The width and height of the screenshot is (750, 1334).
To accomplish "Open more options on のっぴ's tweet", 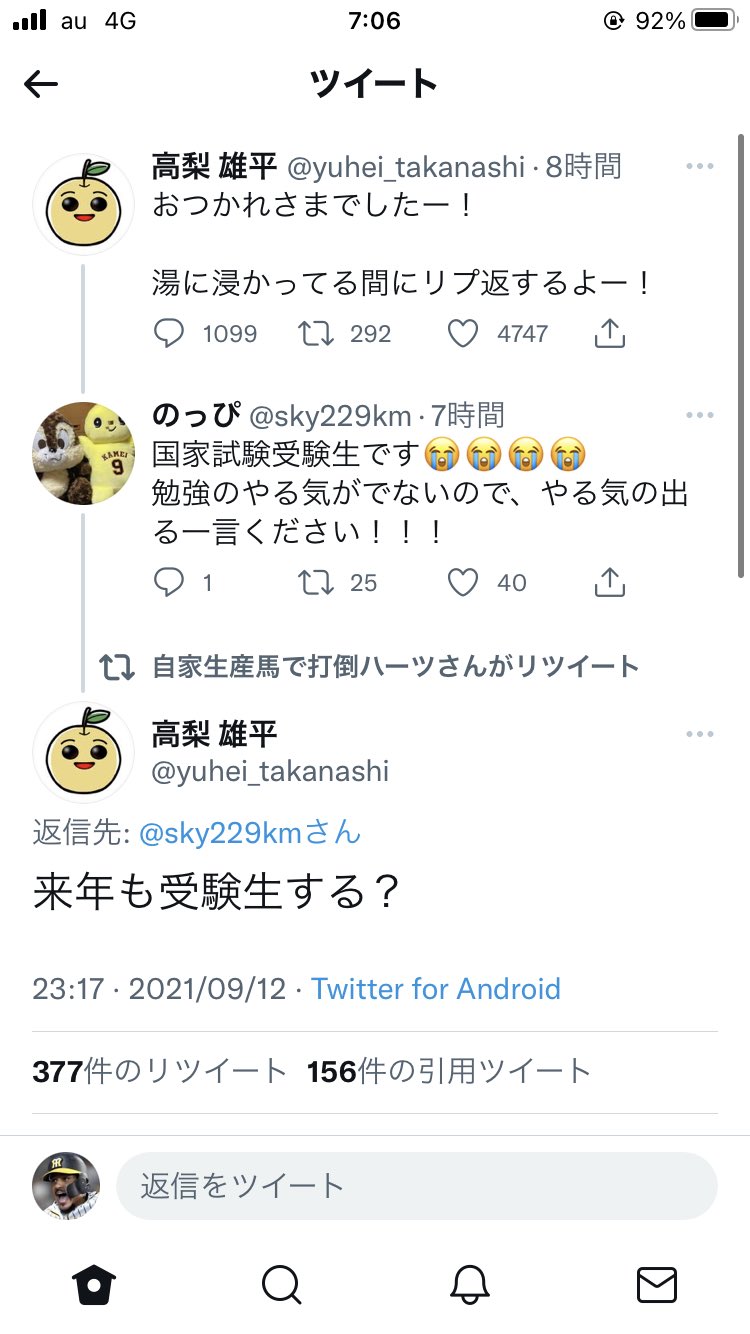I will [699, 415].
